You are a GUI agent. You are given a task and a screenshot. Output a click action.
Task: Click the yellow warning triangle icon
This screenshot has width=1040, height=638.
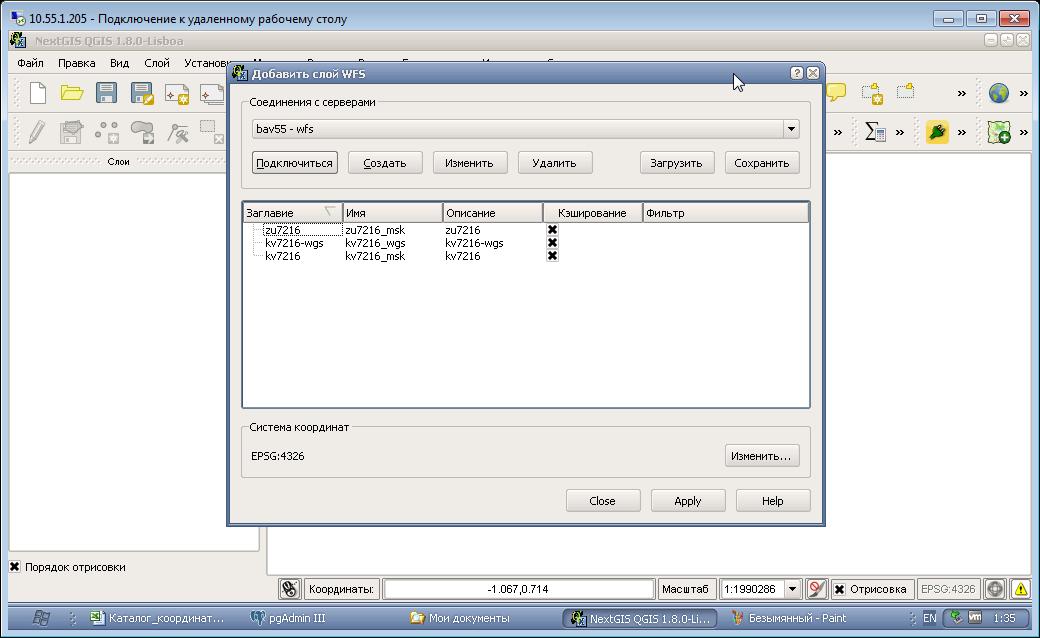pyautogui.click(x=1020, y=589)
